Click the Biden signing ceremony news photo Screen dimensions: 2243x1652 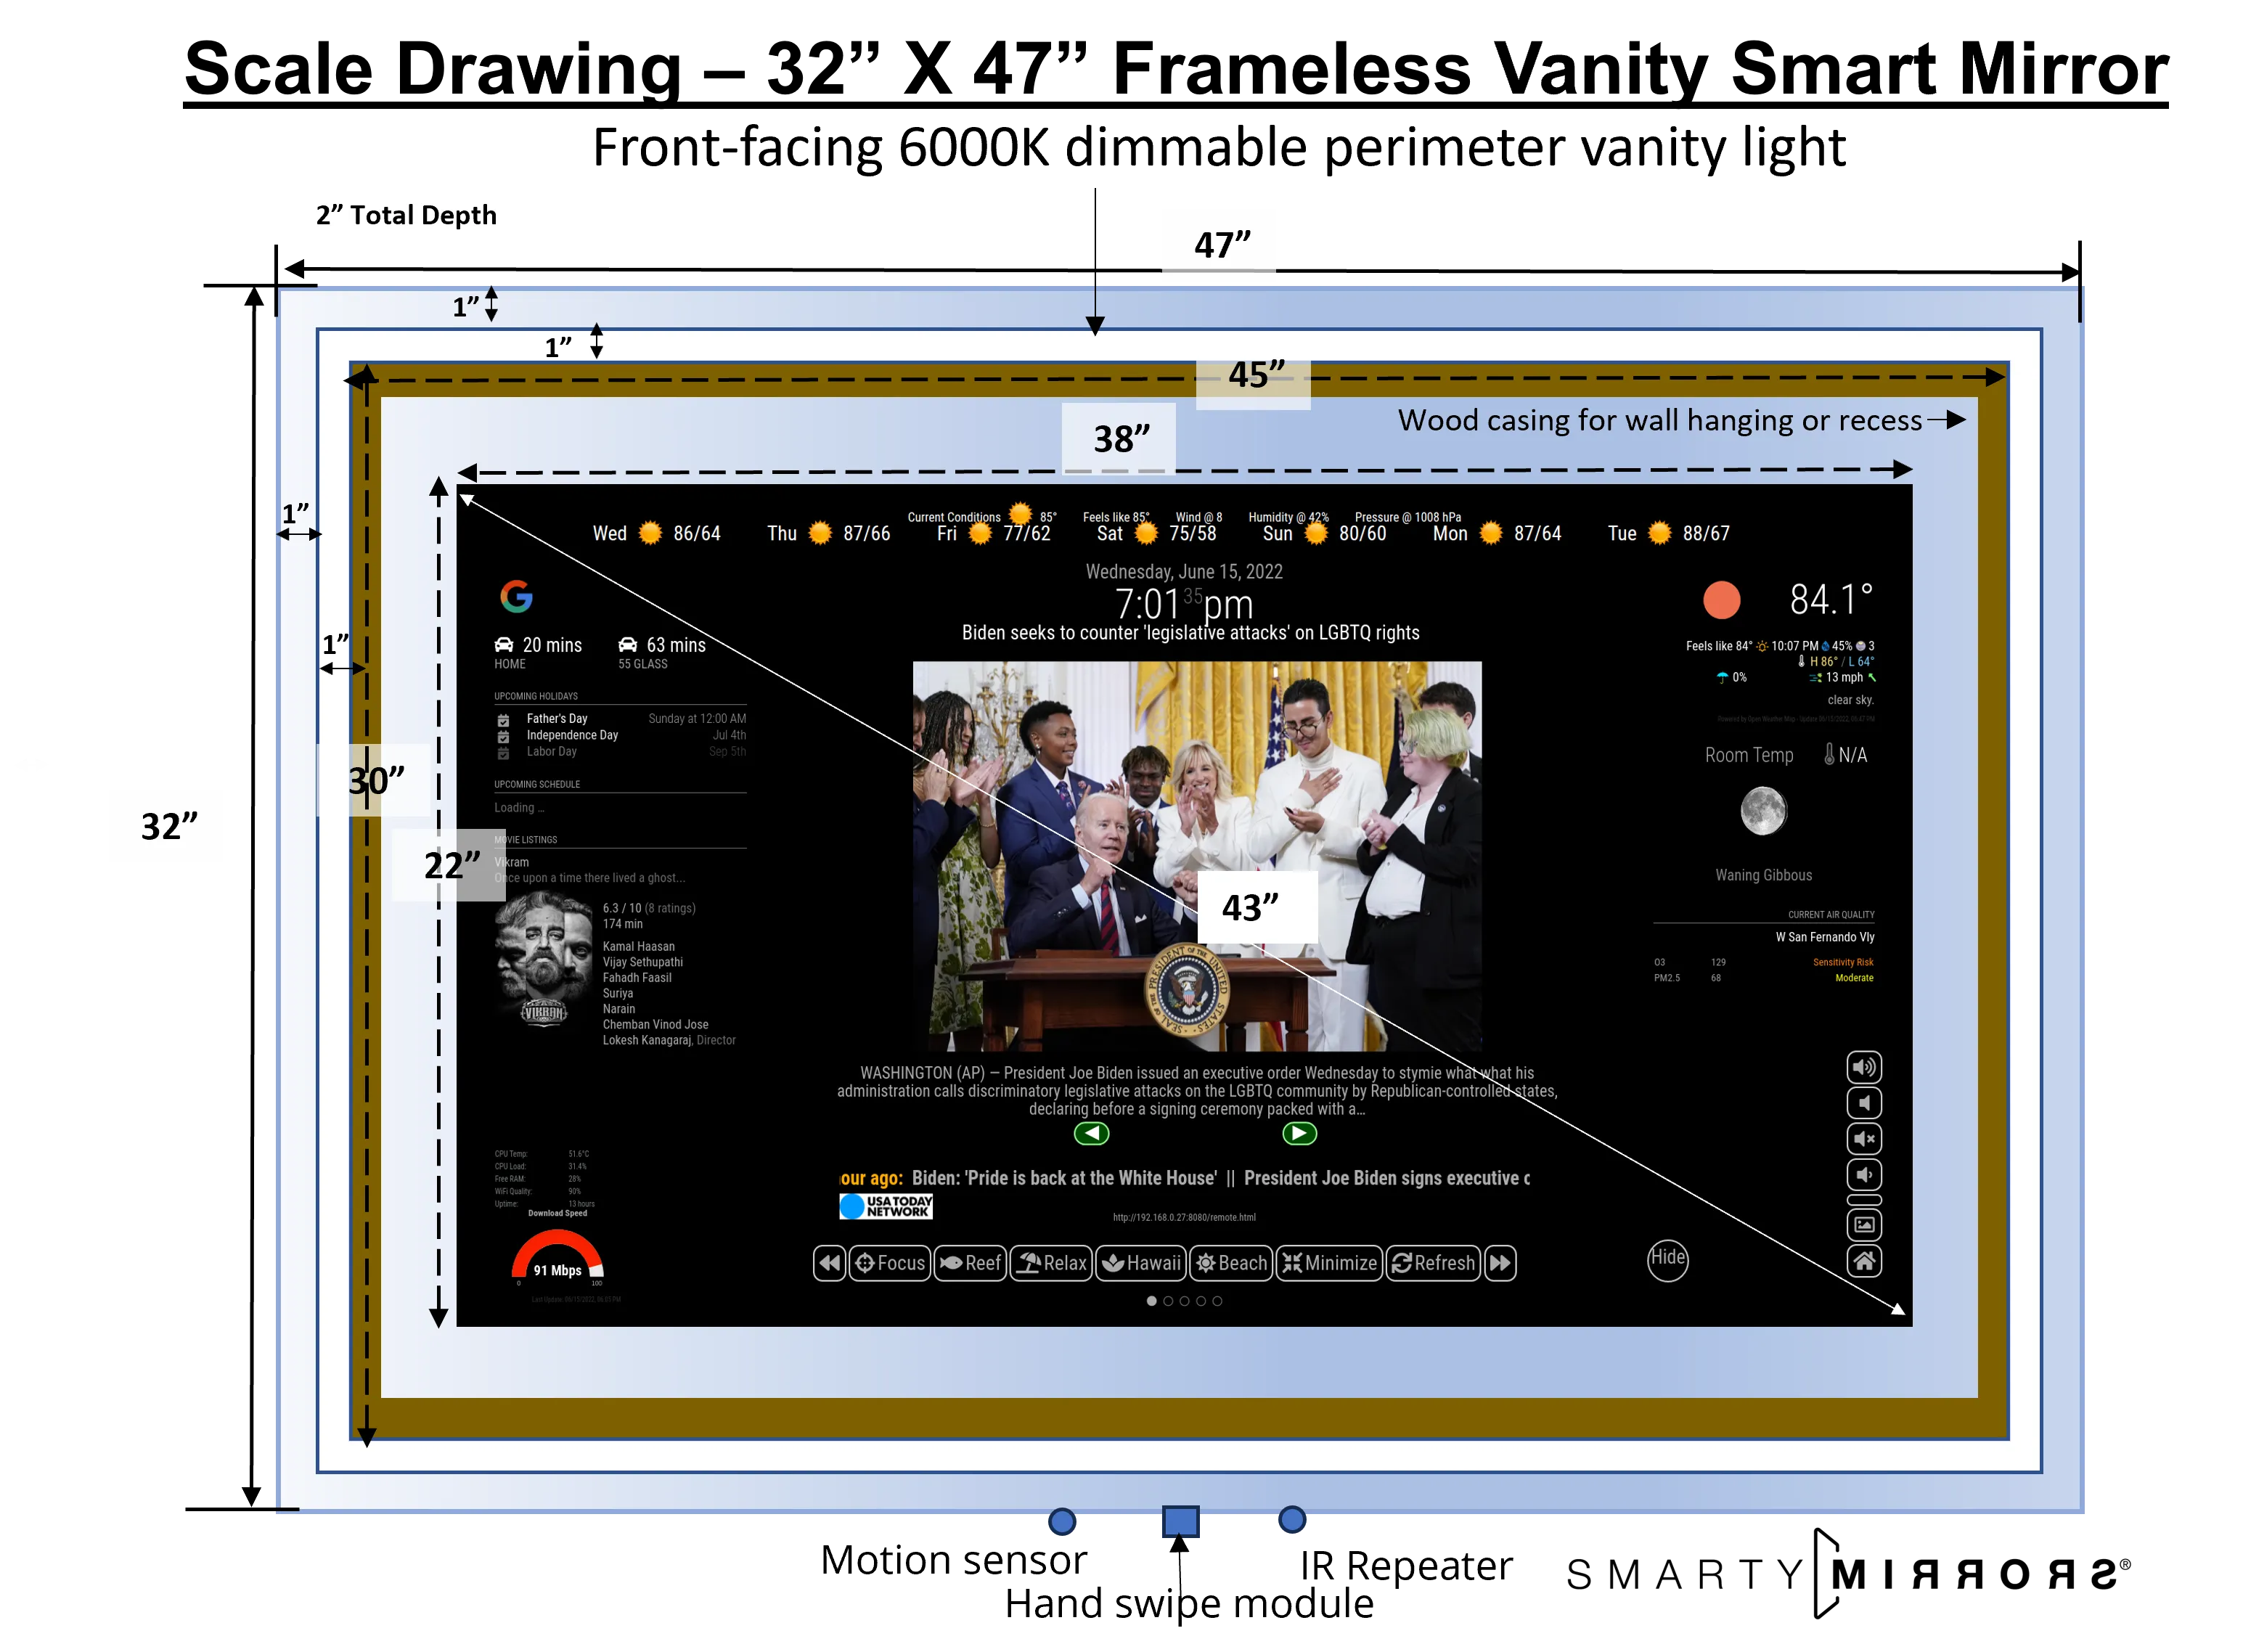pos(1197,856)
